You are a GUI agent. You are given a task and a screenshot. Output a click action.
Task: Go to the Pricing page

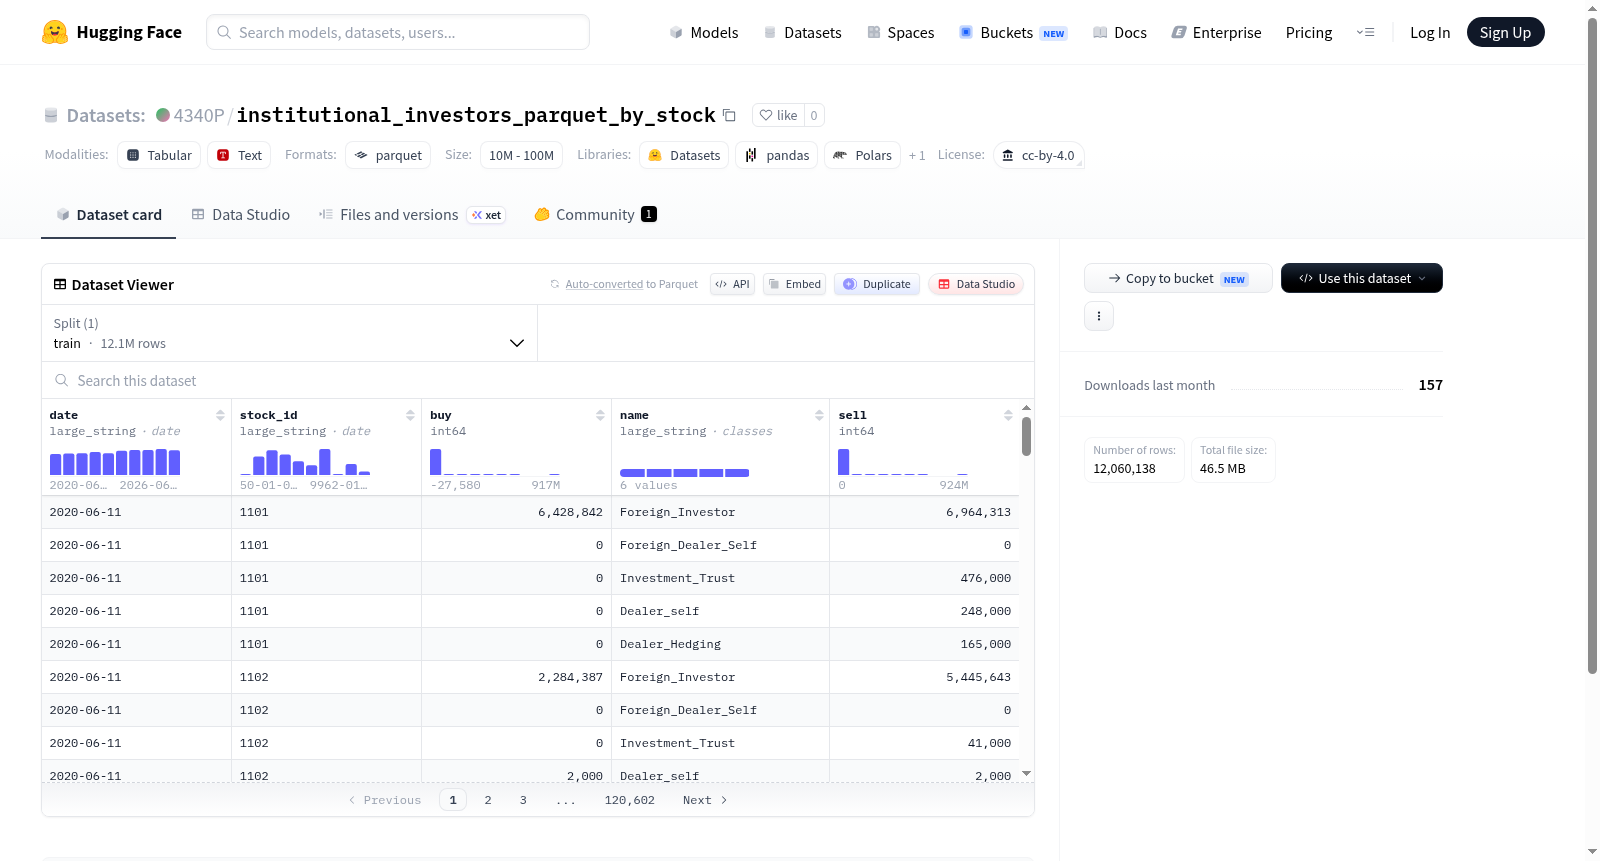pyautogui.click(x=1309, y=32)
